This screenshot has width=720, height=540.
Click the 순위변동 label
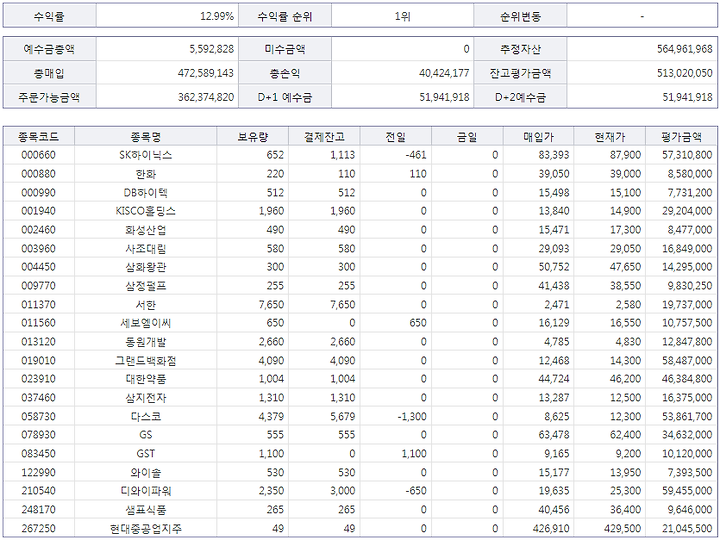tap(520, 17)
